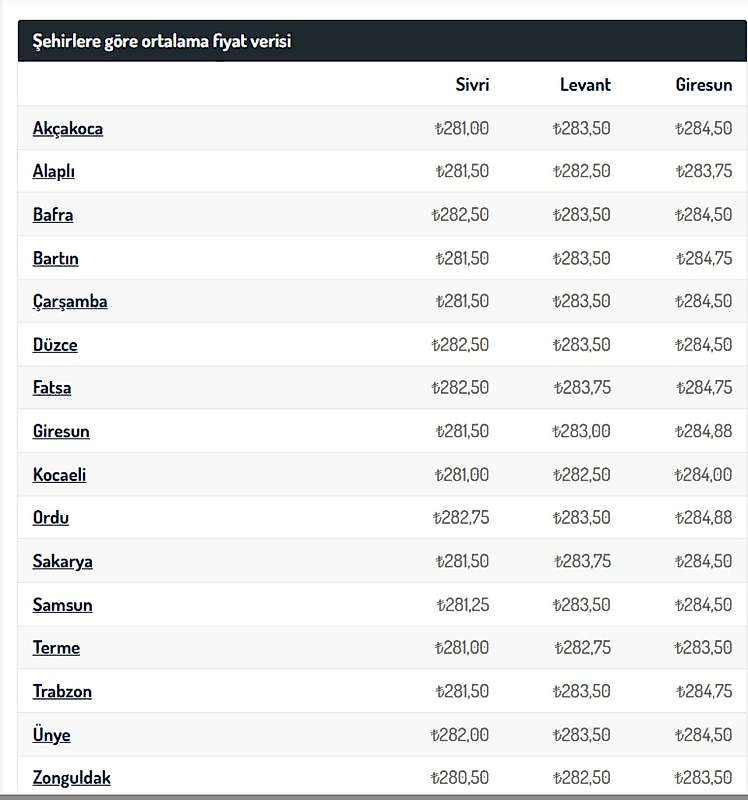Viewport: 748px width, 800px height.
Task: Follow the Sakarya link
Action: [63, 561]
